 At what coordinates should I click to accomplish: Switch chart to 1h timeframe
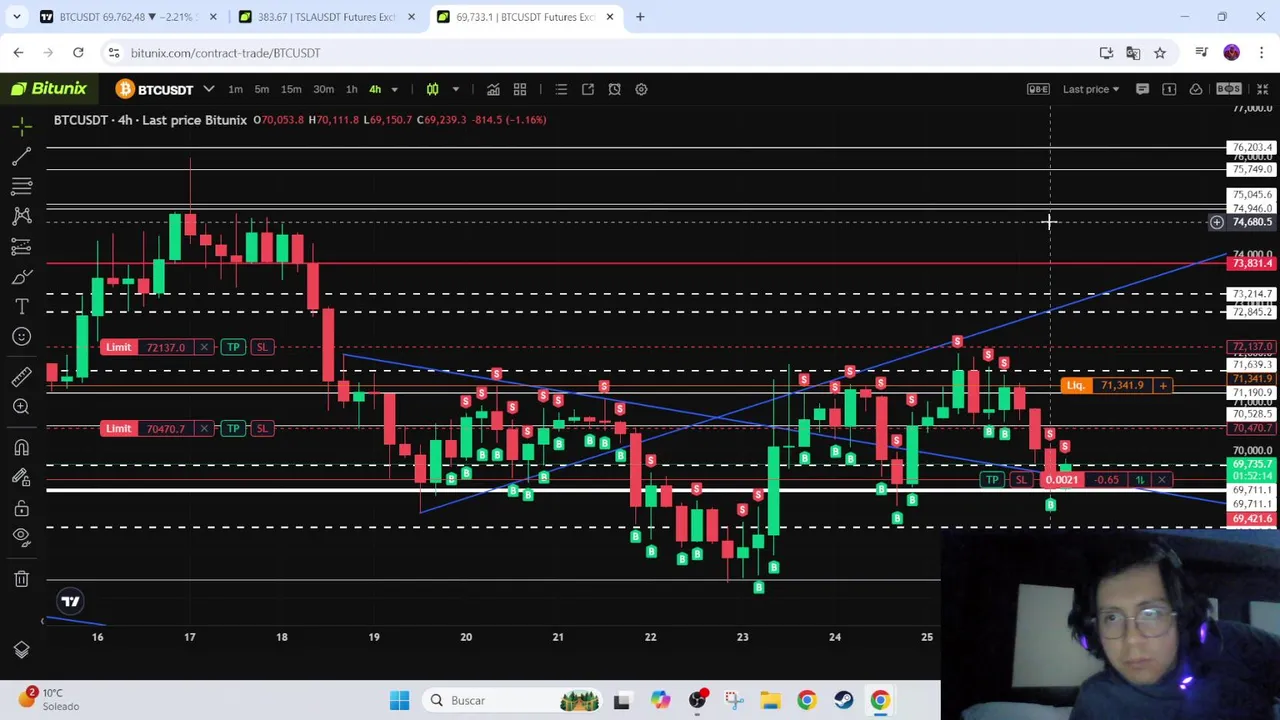[x=351, y=89]
